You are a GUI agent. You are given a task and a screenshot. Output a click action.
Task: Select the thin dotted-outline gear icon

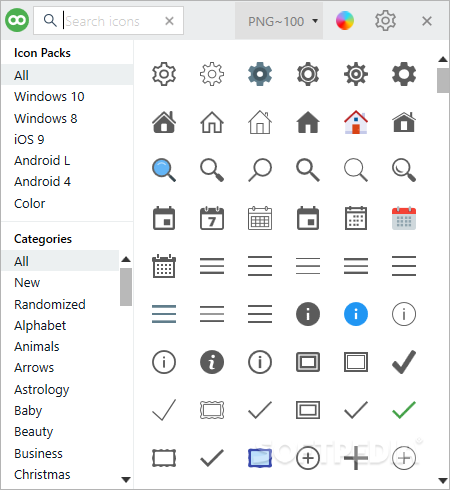212,74
